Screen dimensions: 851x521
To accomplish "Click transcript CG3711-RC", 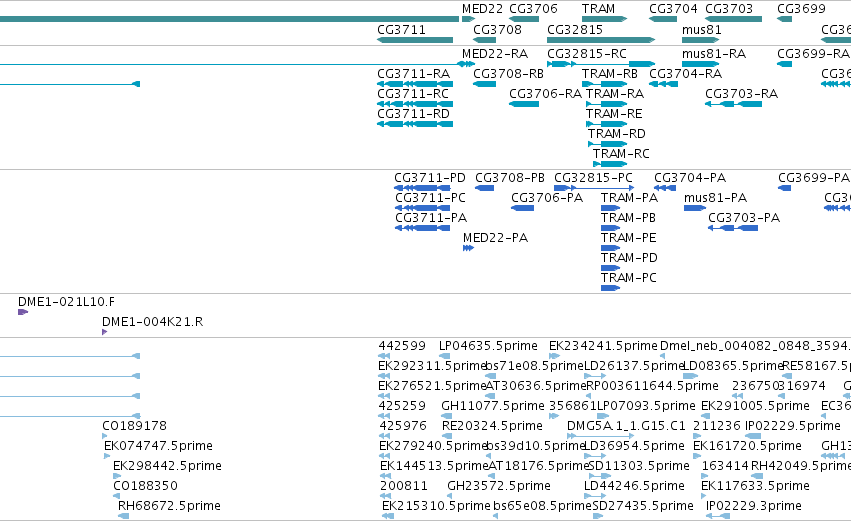I will tap(413, 94).
